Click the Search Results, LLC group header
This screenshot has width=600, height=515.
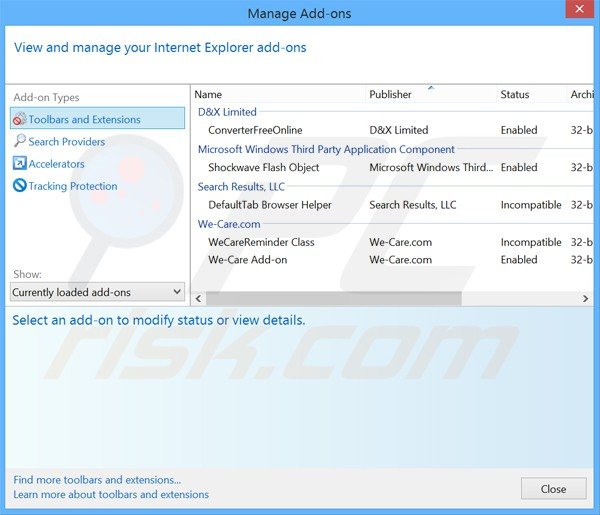241,187
